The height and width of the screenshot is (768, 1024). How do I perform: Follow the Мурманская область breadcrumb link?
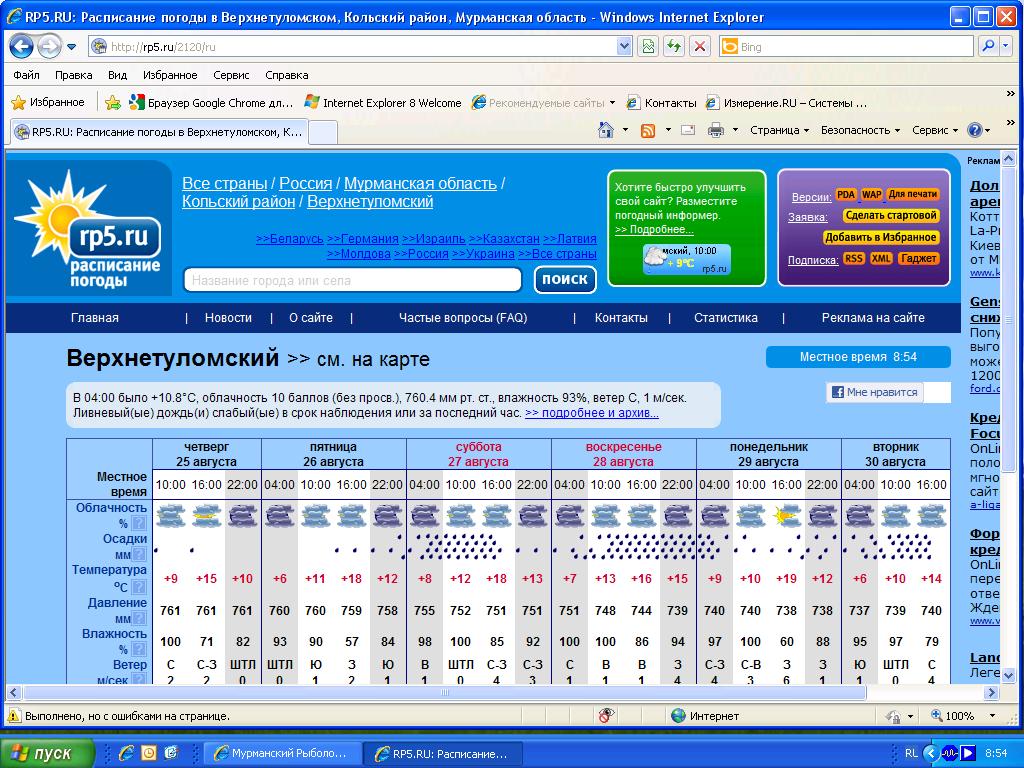420,184
